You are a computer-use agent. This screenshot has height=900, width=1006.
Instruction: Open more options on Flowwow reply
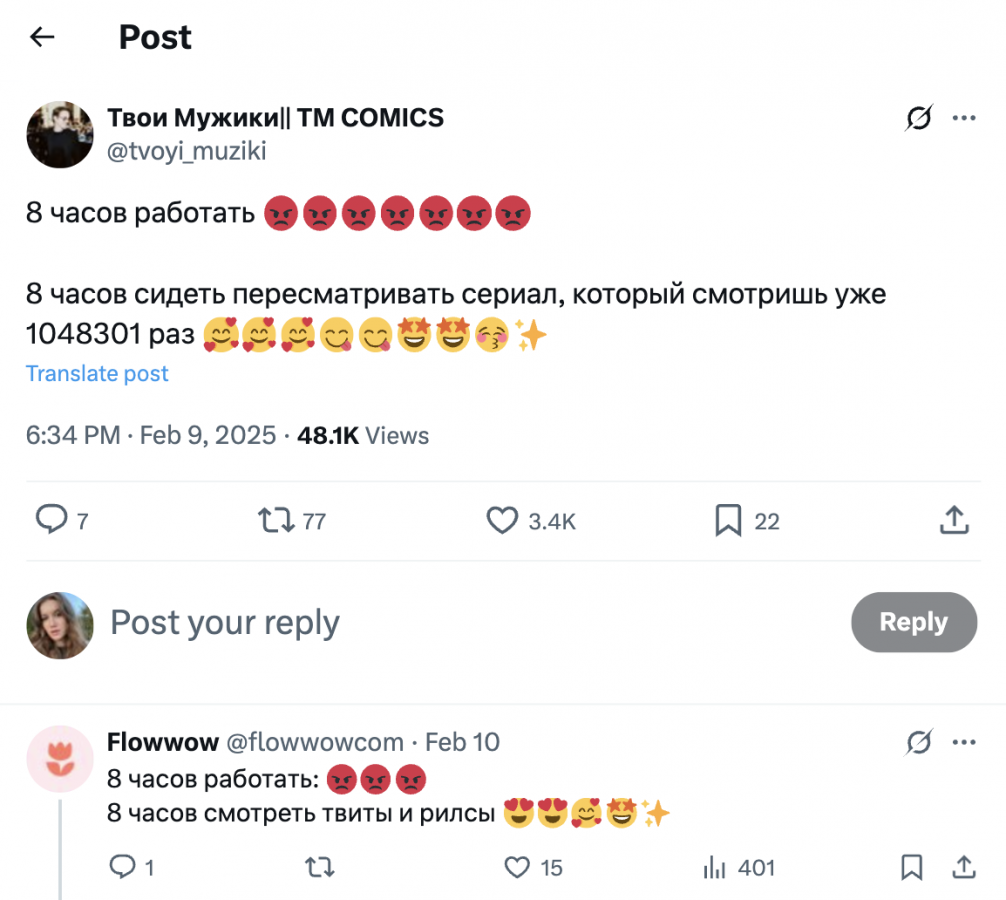click(x=964, y=743)
